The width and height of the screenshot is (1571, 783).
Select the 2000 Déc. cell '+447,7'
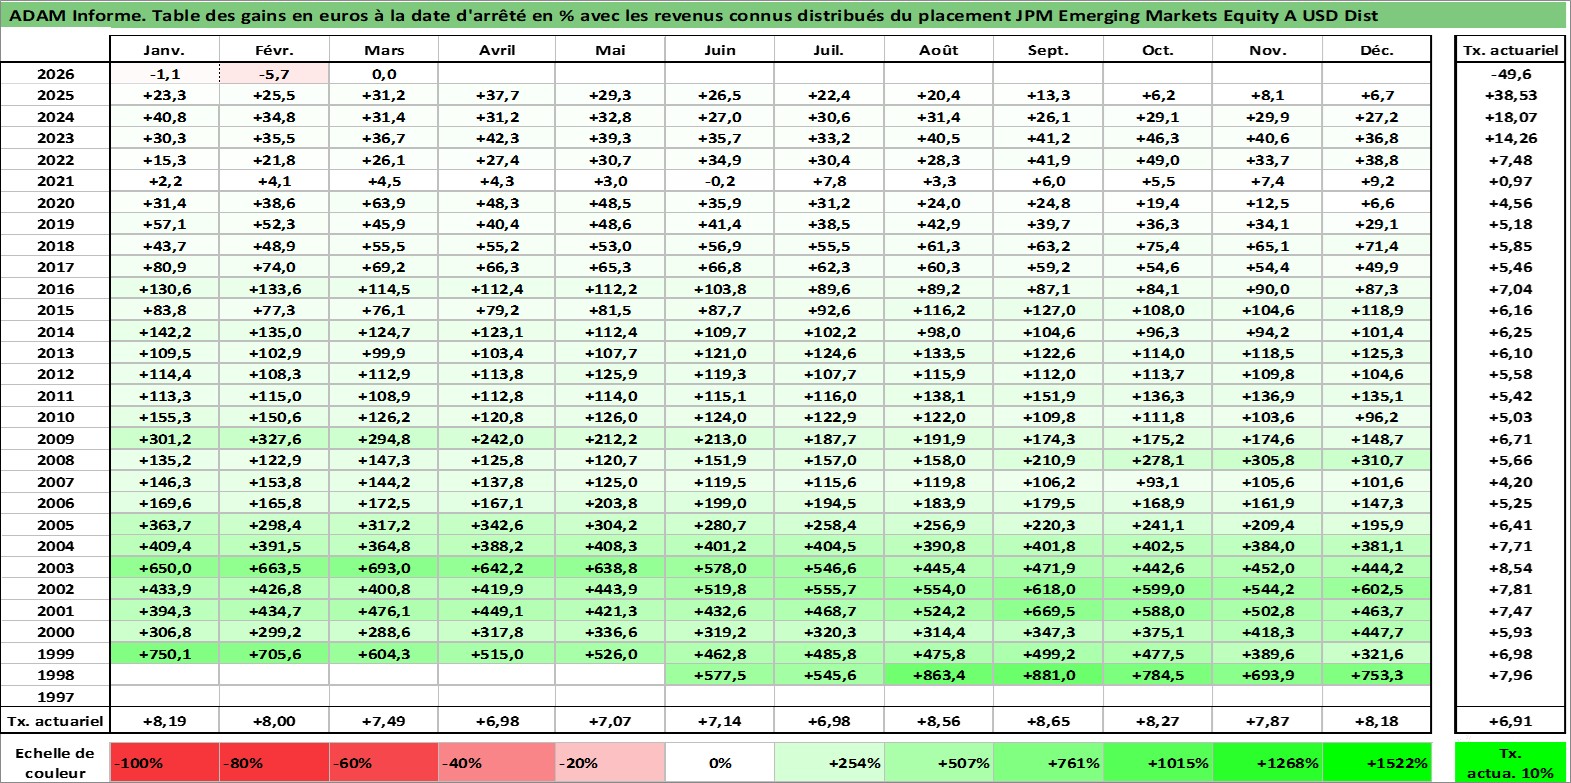pos(1376,632)
